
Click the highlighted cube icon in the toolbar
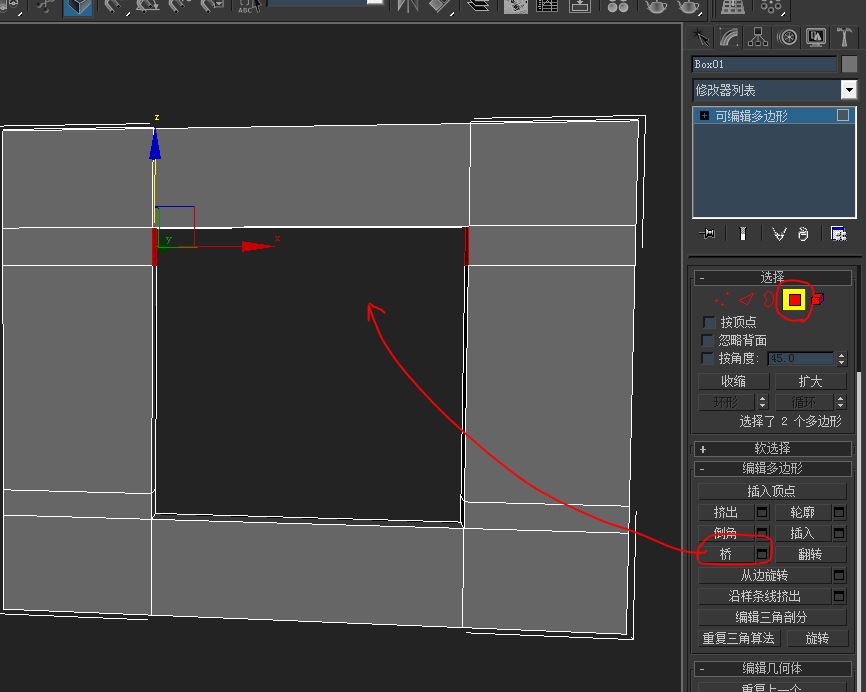(x=78, y=7)
